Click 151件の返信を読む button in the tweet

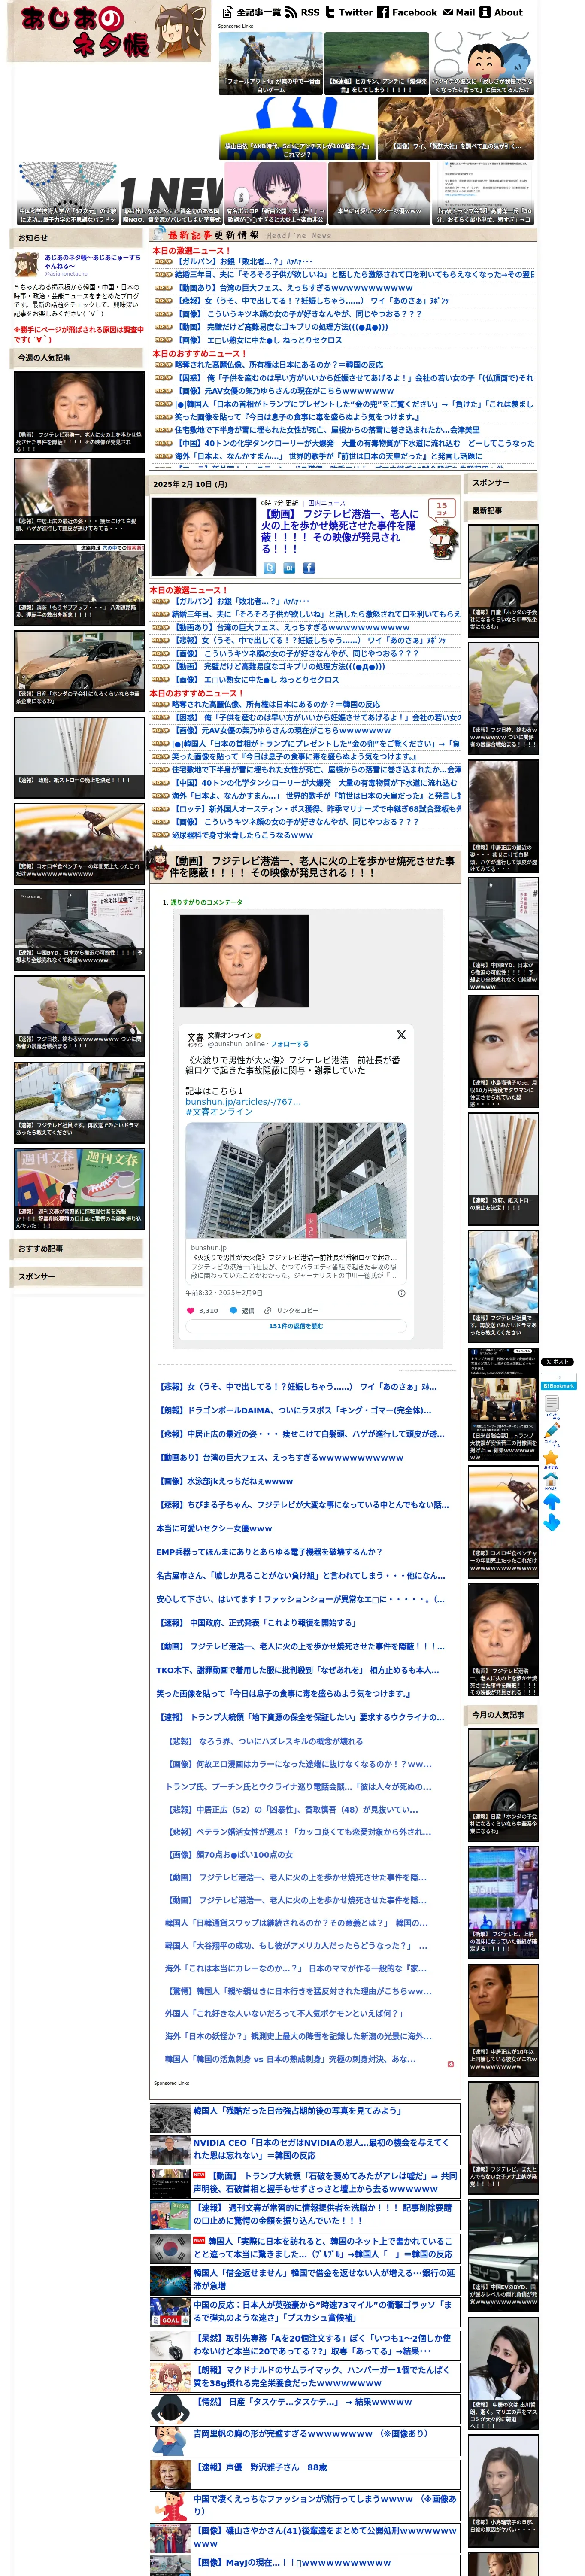tap(296, 1326)
